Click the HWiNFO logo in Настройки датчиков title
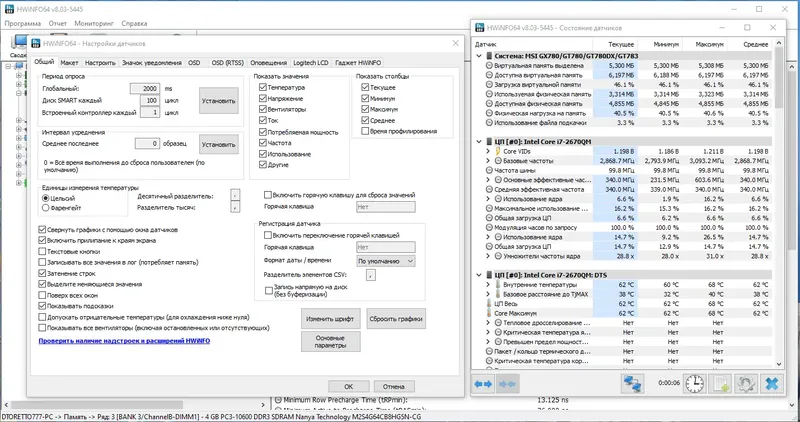This screenshot has height=422, width=800. [36, 44]
